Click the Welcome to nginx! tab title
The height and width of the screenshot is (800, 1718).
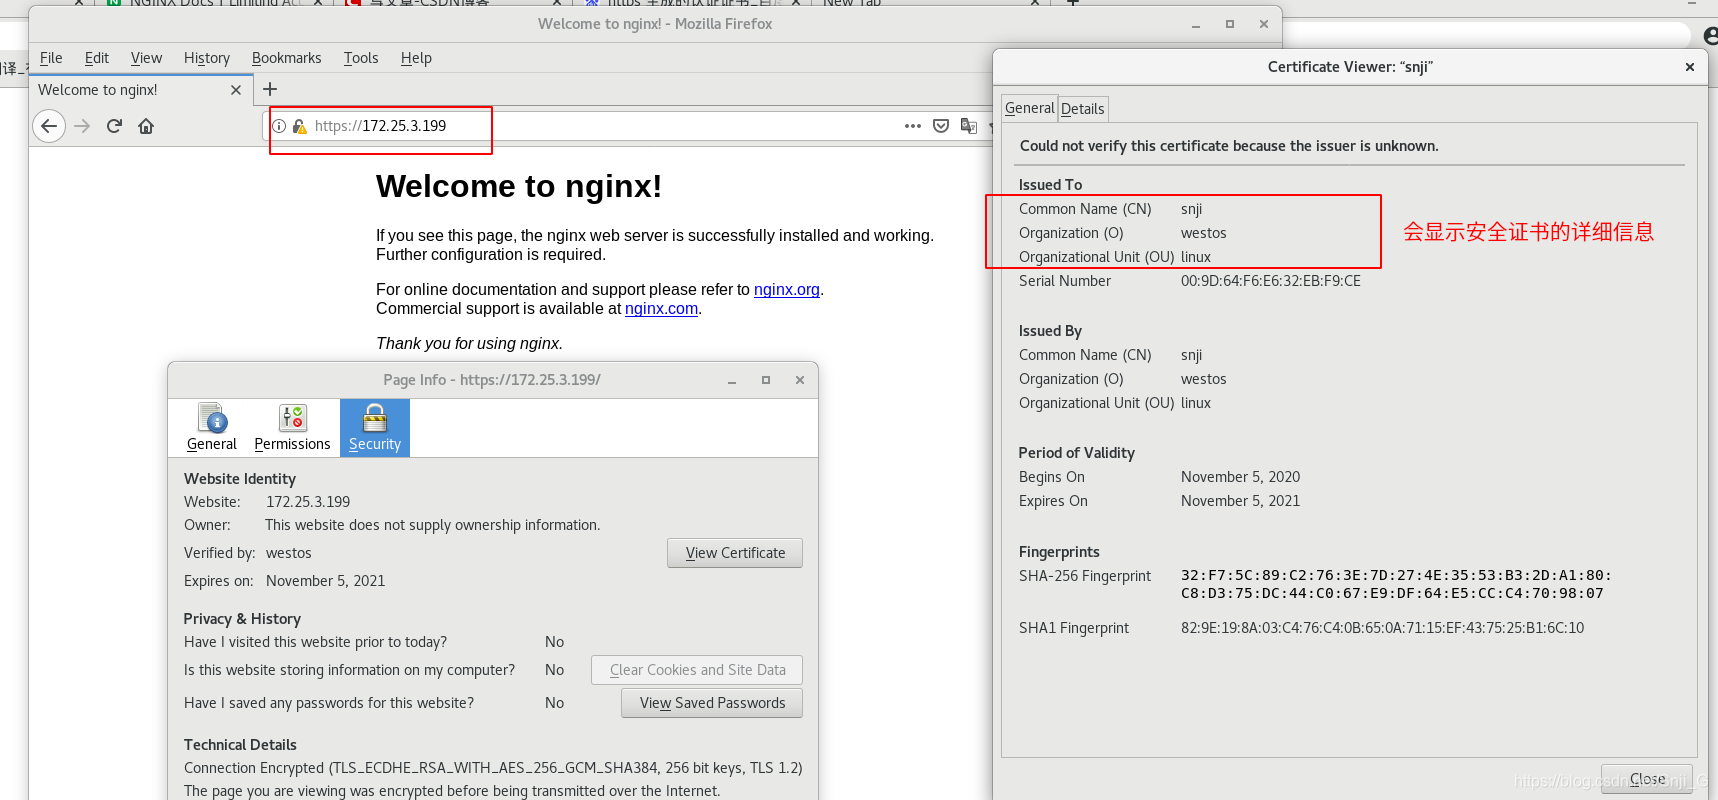[98, 90]
